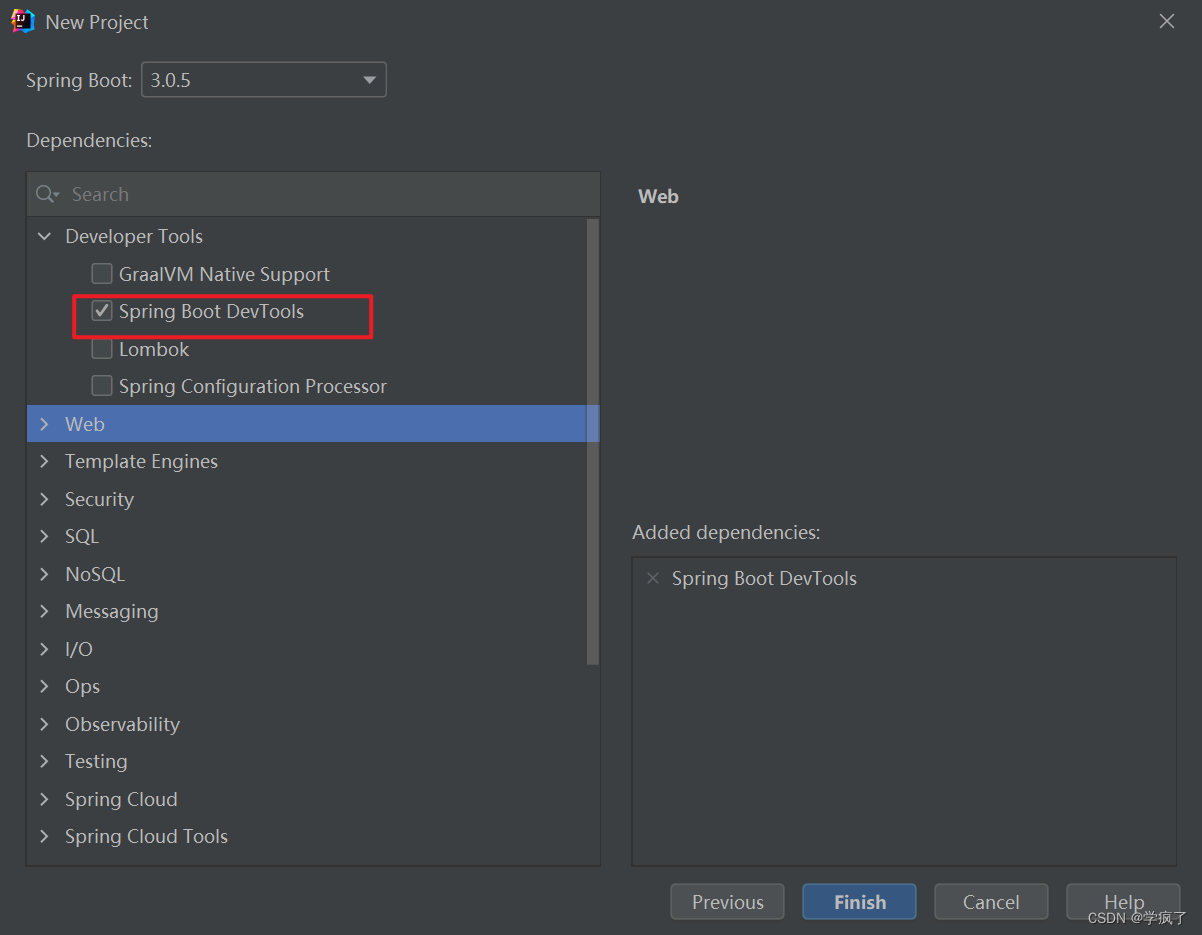
Task: Enable GraalVM Native Support checkbox
Action: coord(102,274)
